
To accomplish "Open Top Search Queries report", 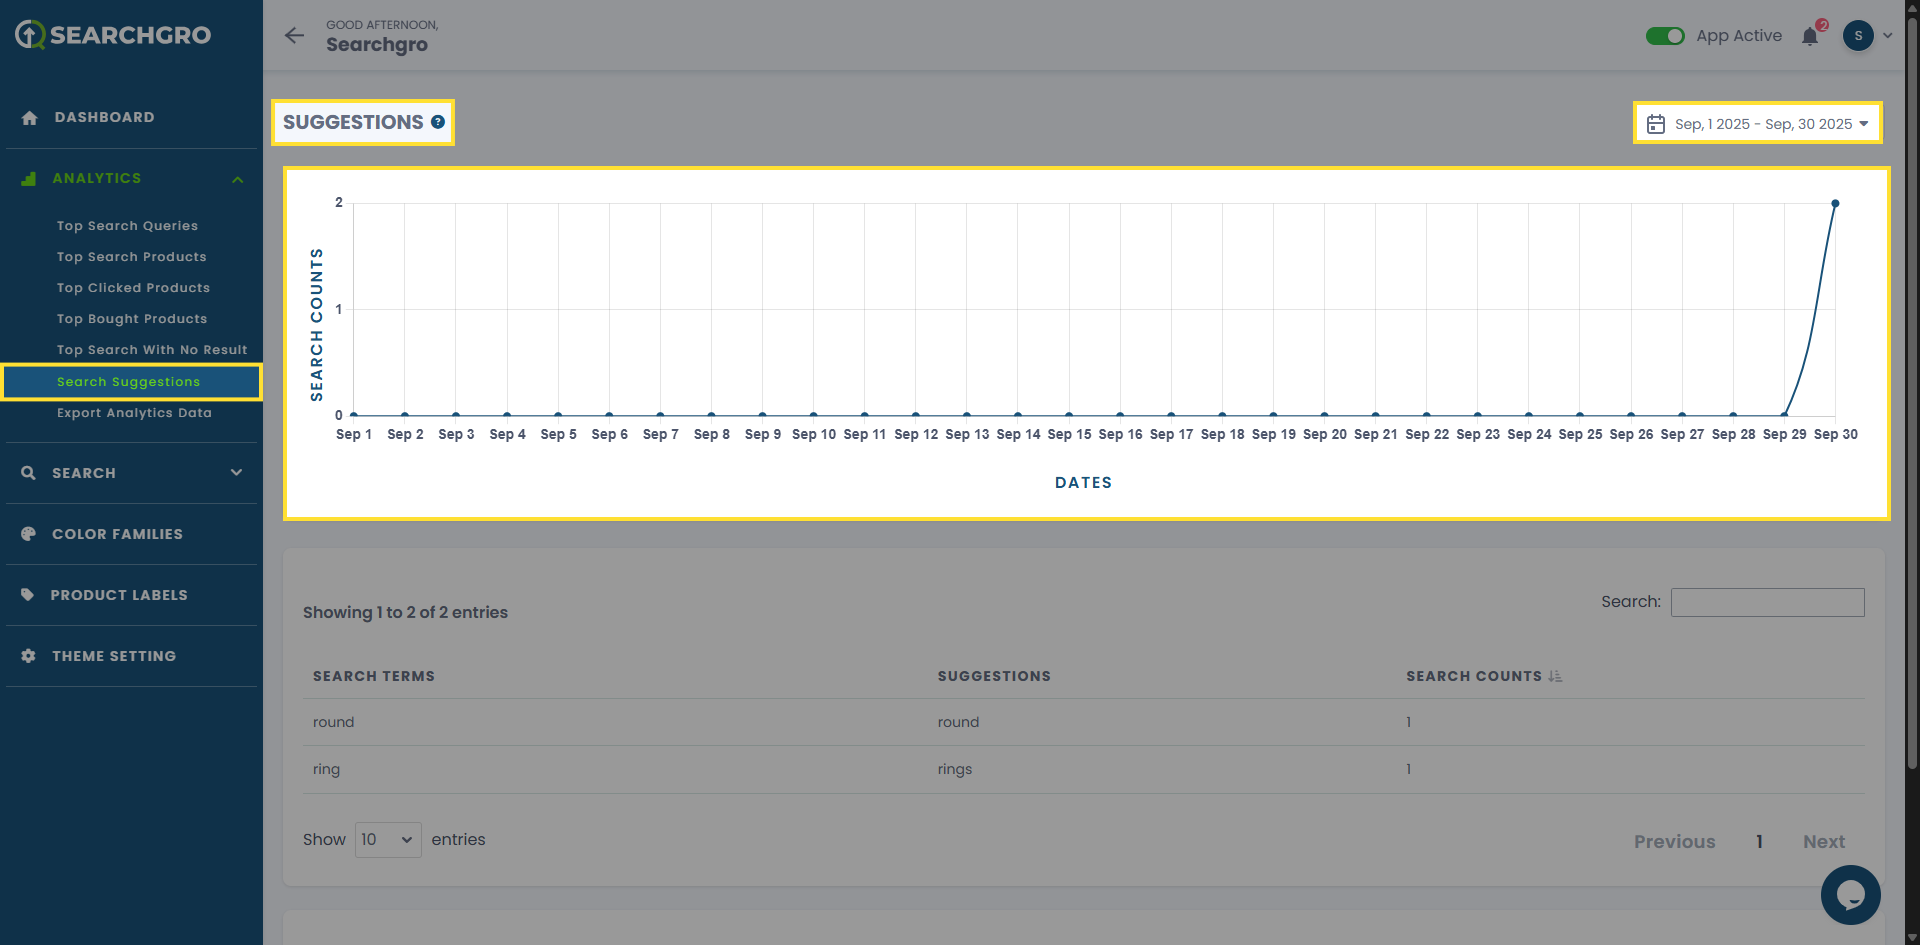I will 127,226.
